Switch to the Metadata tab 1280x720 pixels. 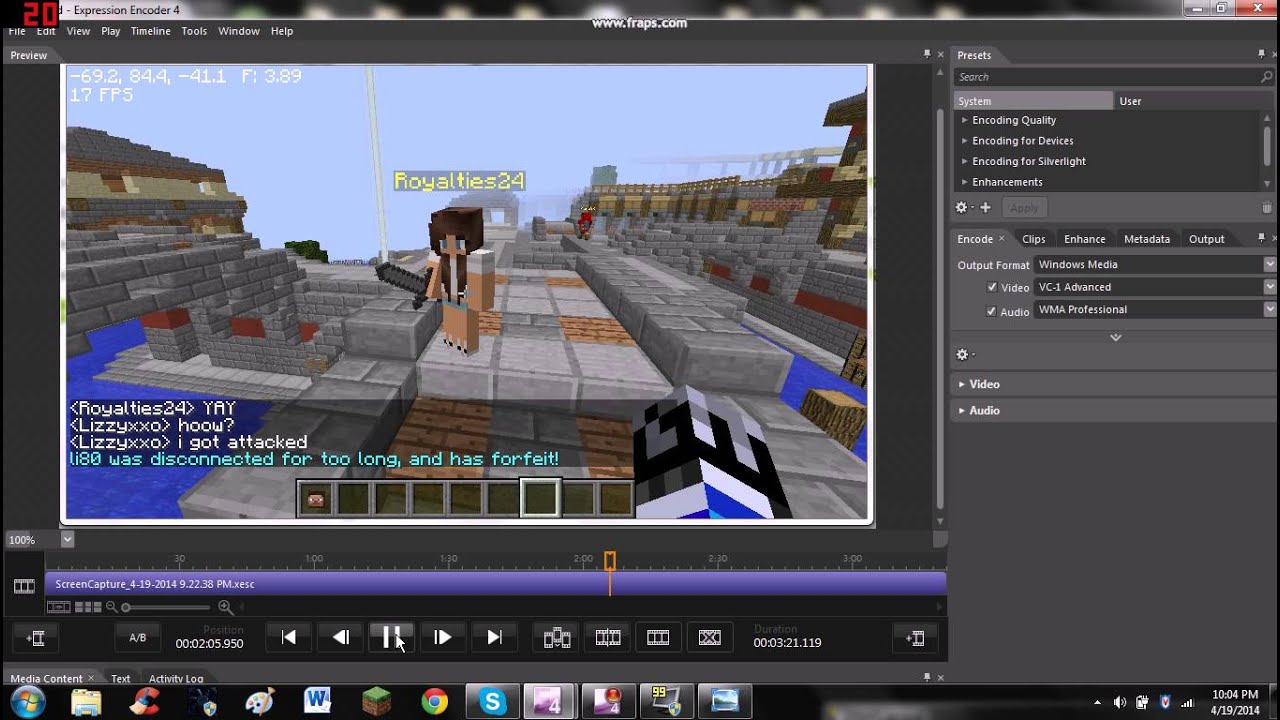[x=1147, y=239]
